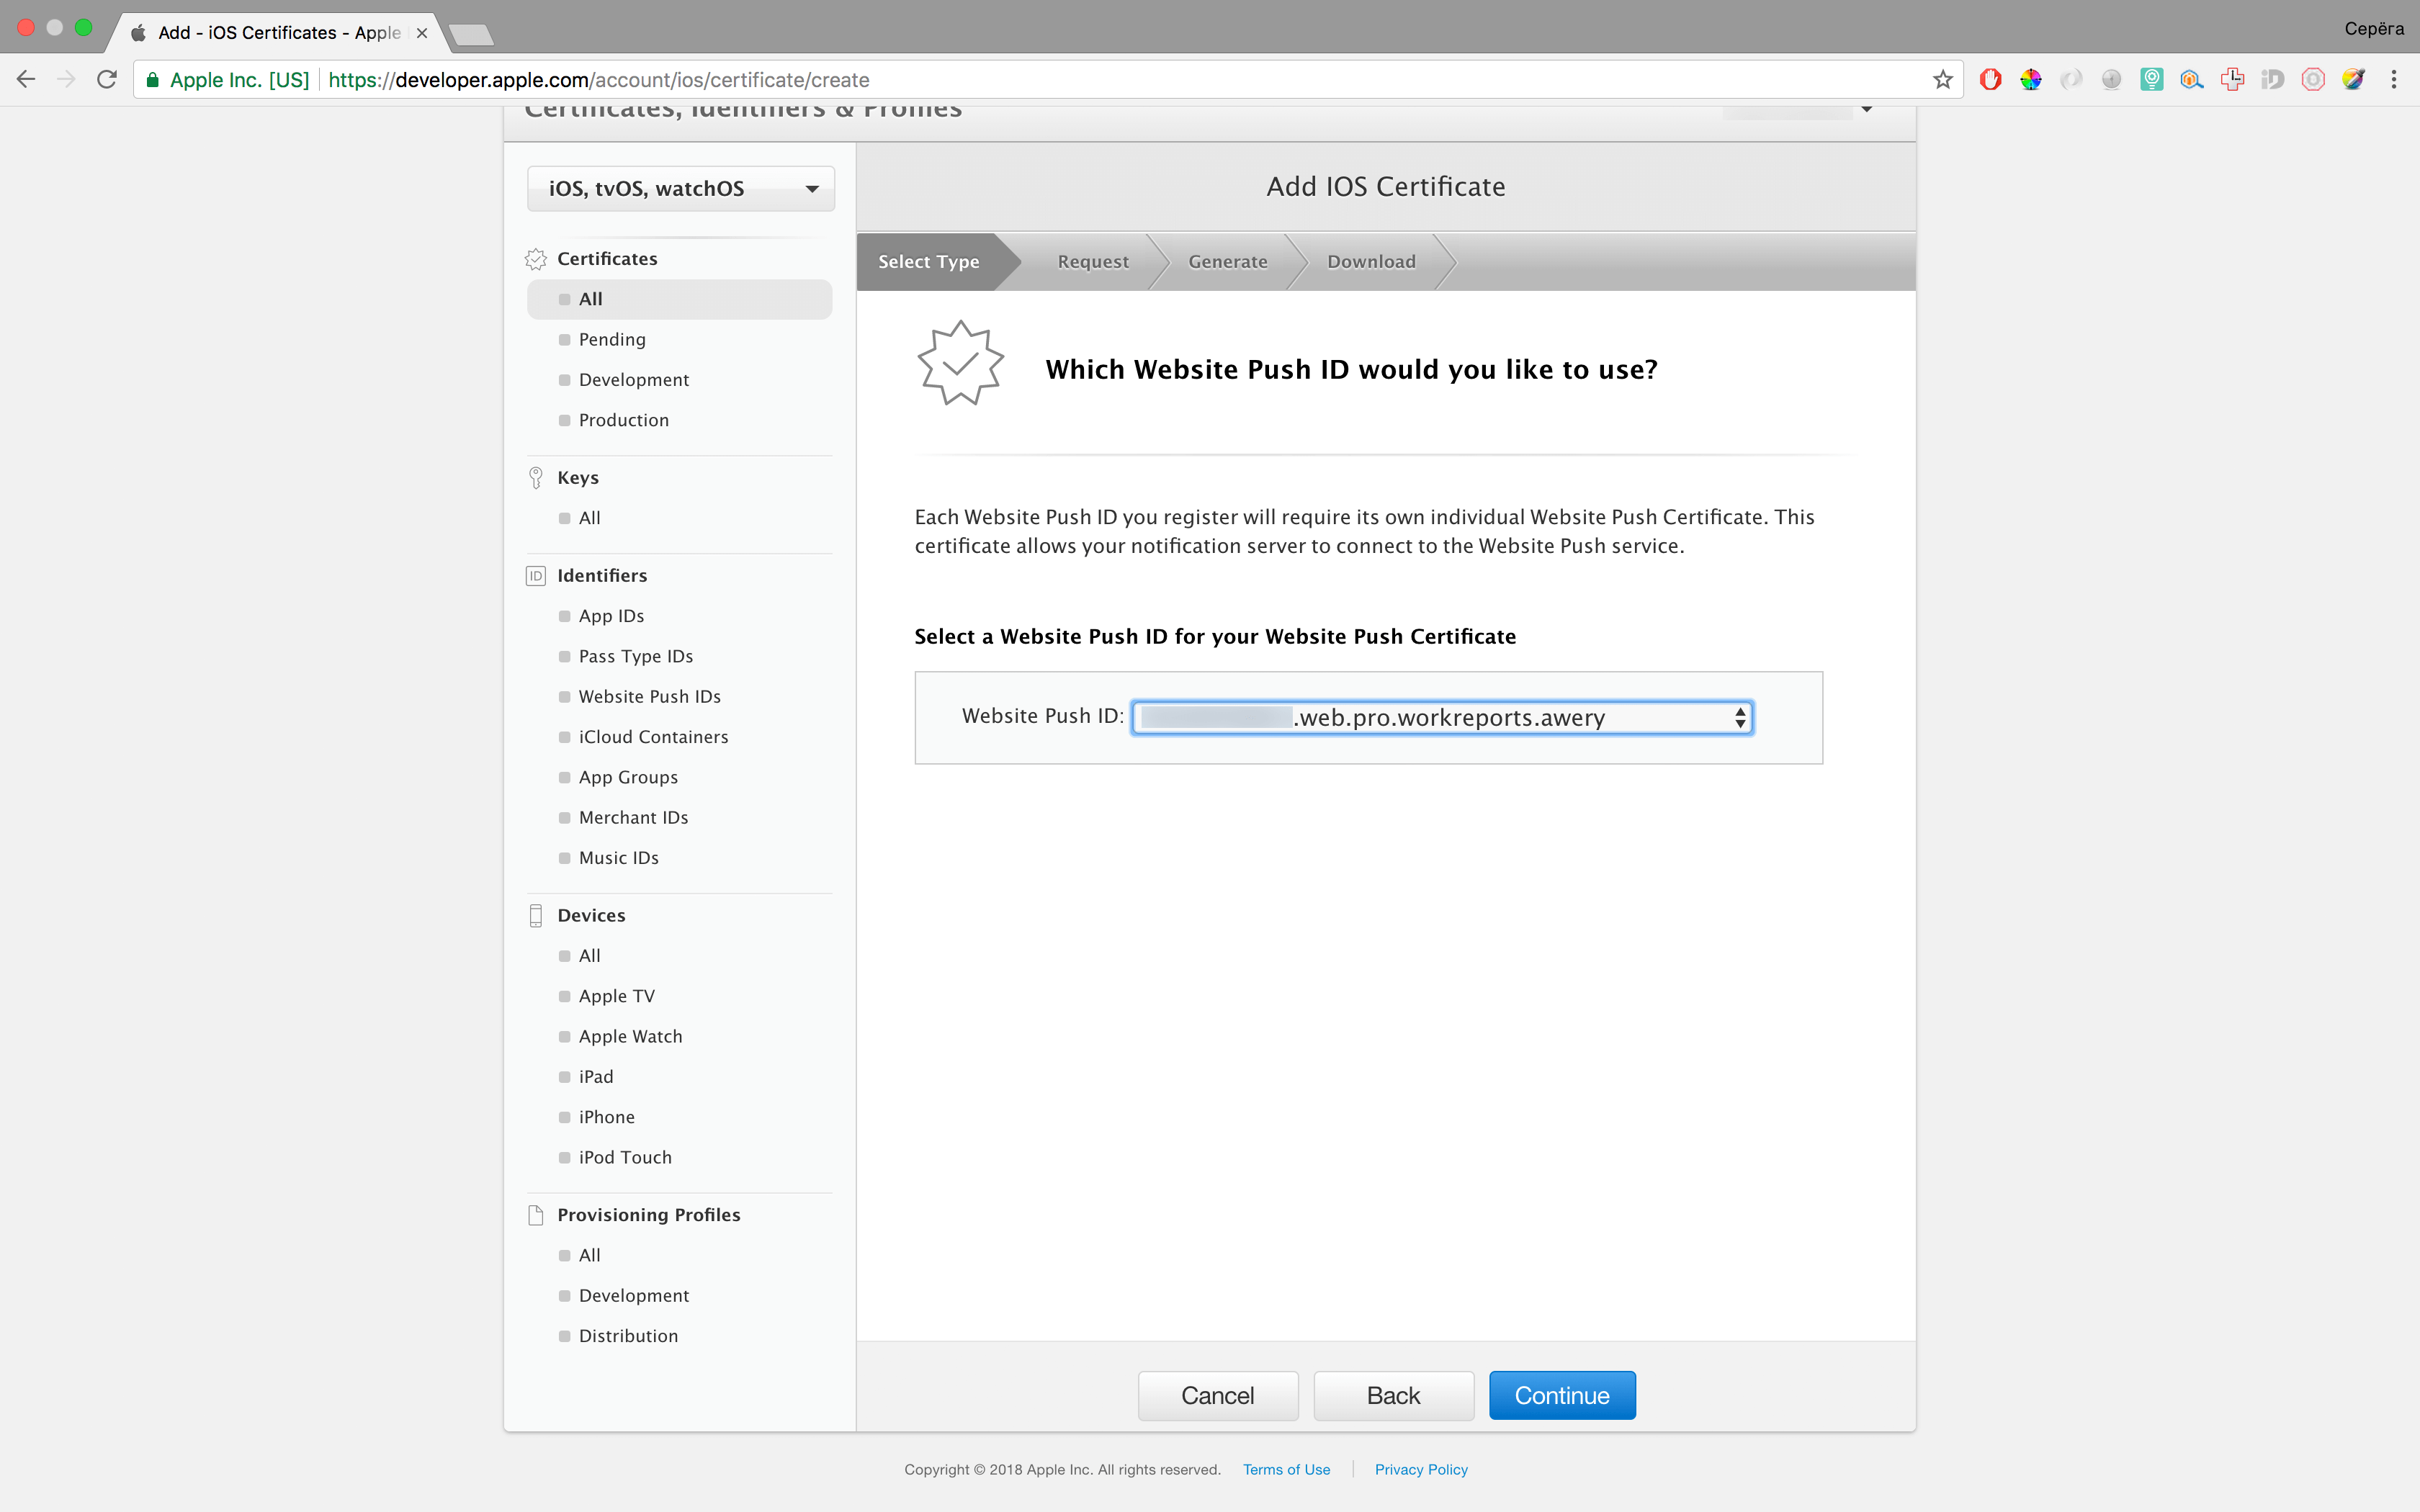Click the colorful wheel extension icon

2030,79
